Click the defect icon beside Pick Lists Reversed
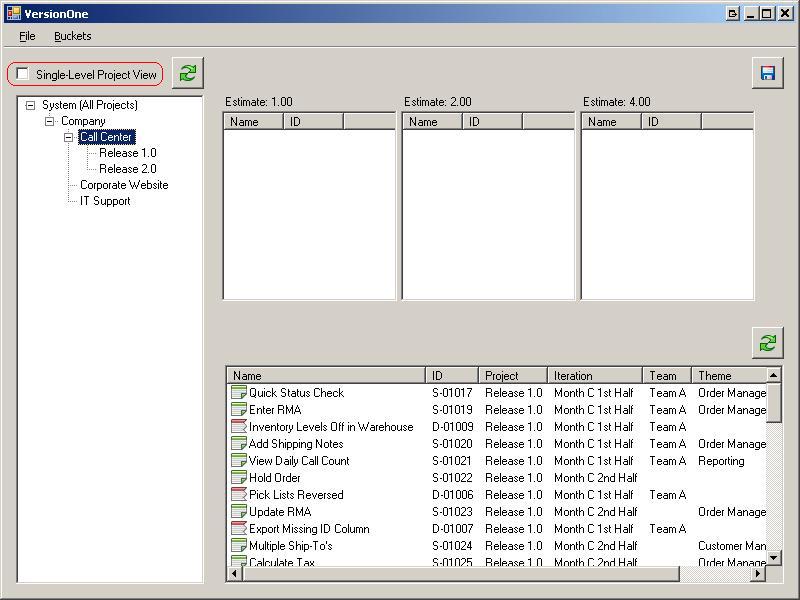Viewport: 800px width, 600px height. 239,494
